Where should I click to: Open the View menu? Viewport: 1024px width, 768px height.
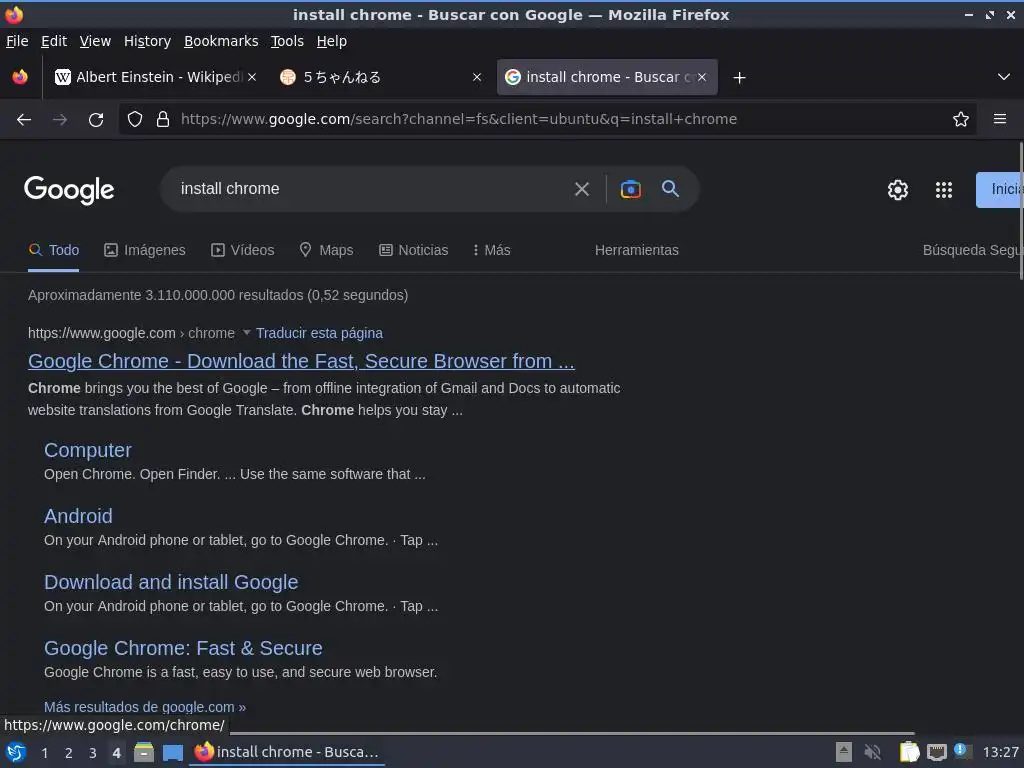click(x=95, y=41)
